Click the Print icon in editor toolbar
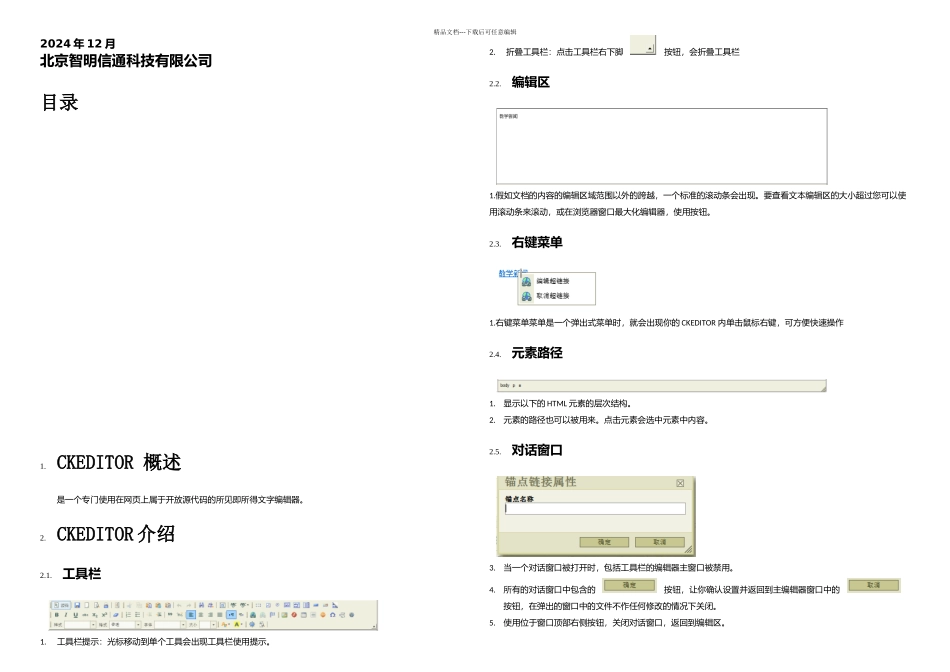Viewport: 950px width, 672px height. click(x=106, y=605)
